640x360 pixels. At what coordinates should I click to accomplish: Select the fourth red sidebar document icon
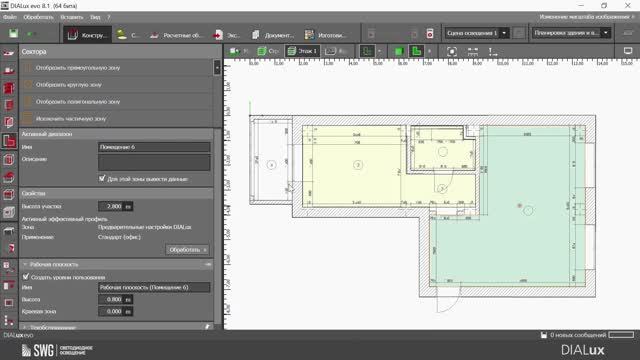click(9, 105)
